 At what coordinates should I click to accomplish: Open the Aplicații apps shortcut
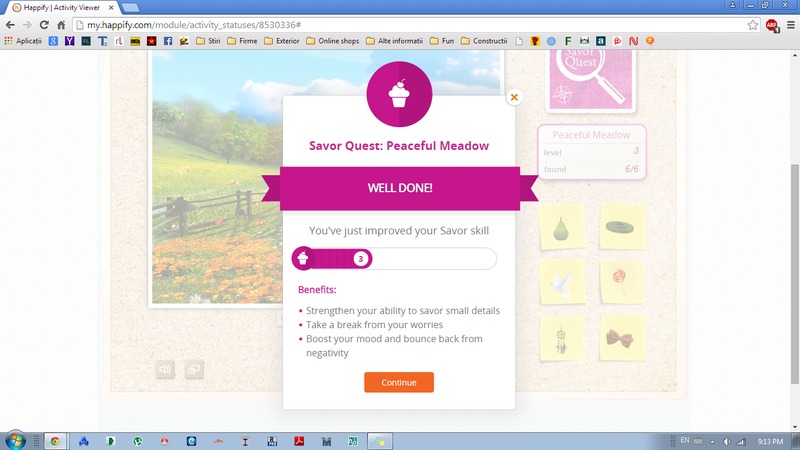[23, 41]
